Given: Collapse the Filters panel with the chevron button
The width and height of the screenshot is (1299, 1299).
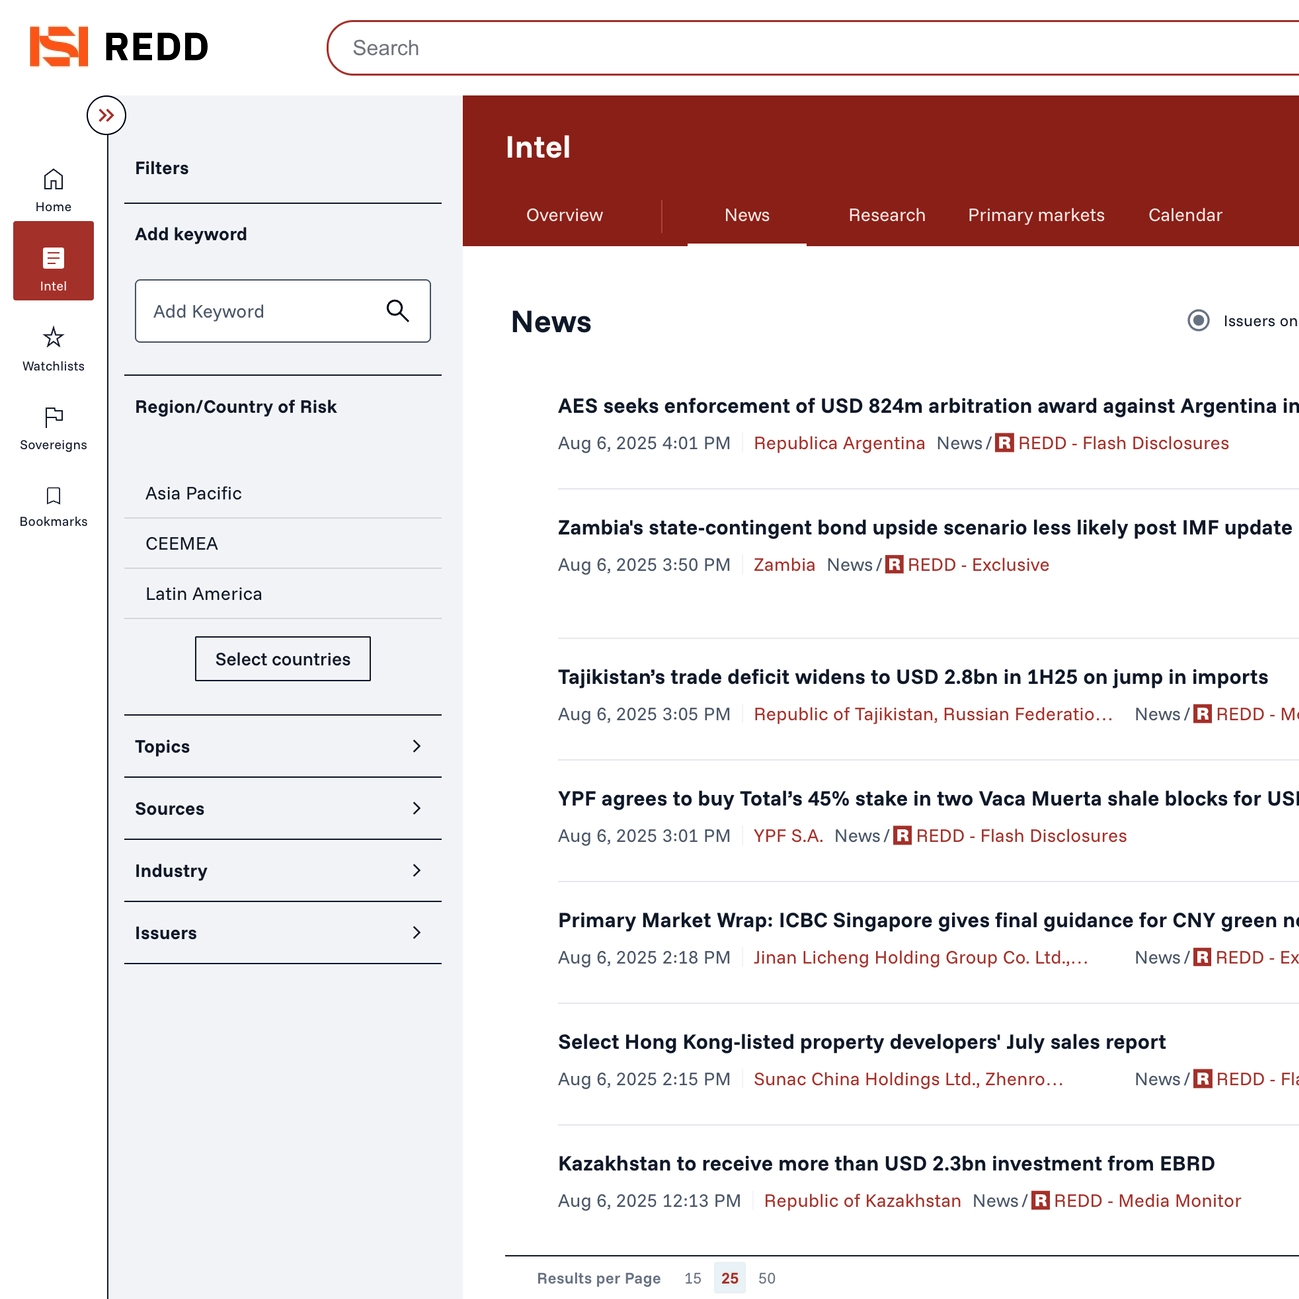Looking at the screenshot, I should 106,115.
